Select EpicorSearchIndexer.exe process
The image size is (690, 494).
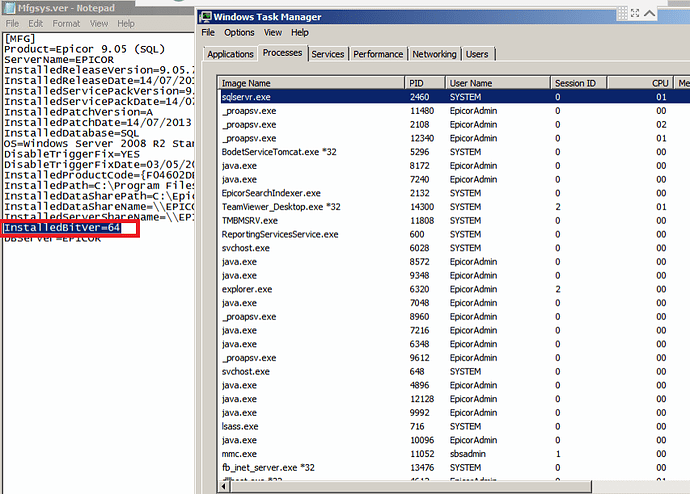tap(455, 193)
